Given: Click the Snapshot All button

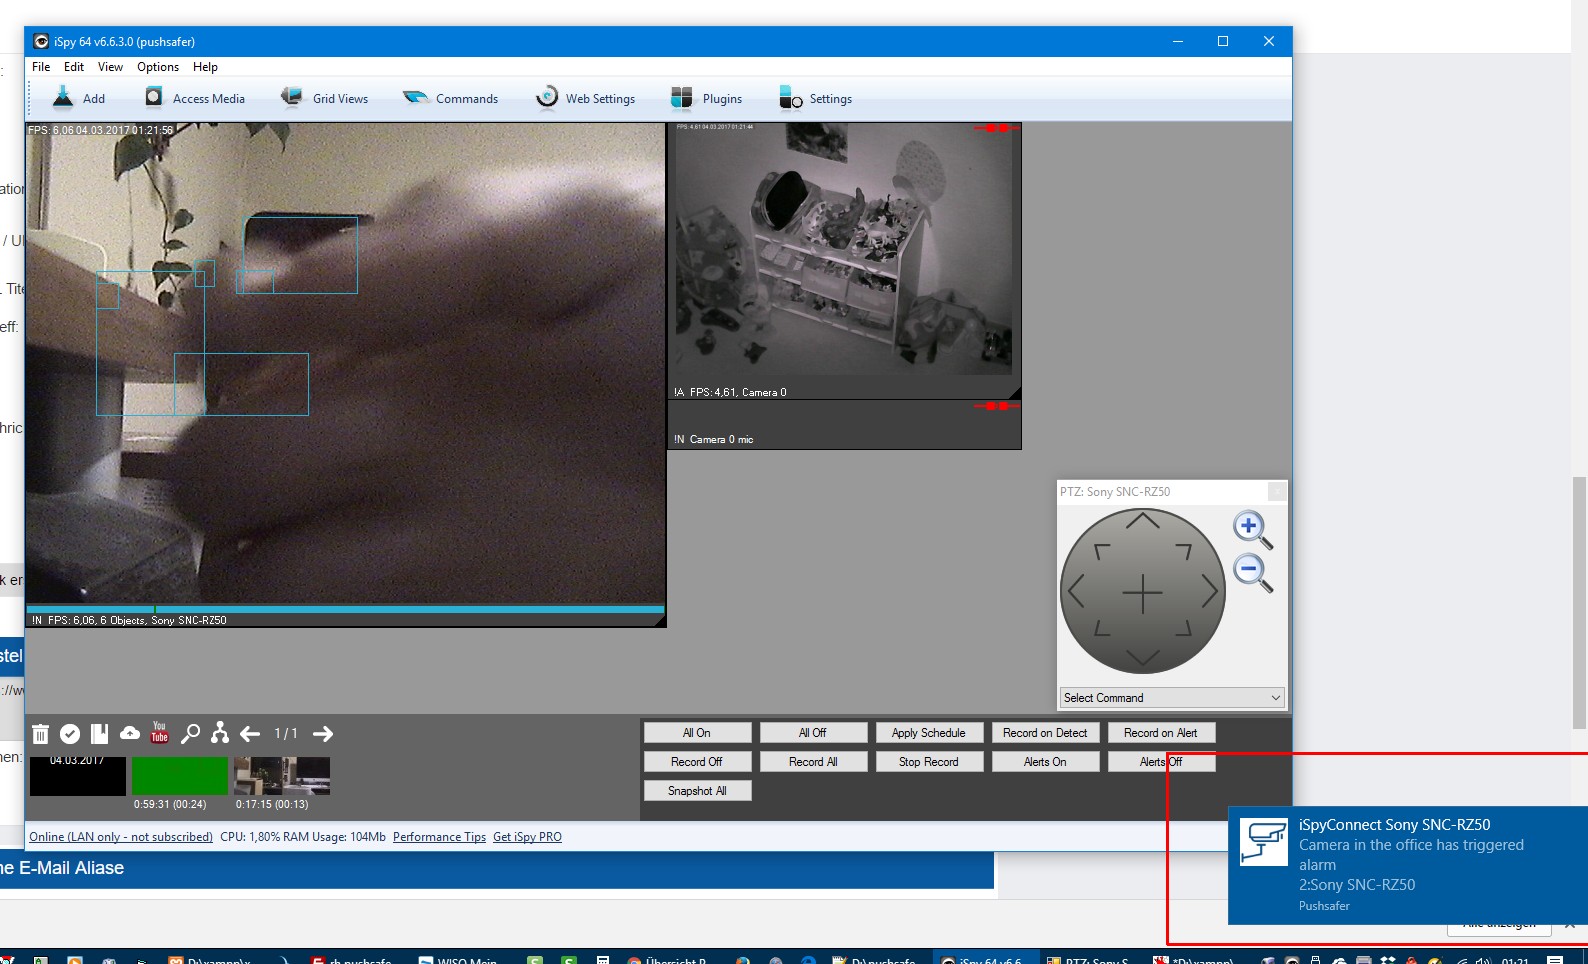Looking at the screenshot, I should pos(697,791).
